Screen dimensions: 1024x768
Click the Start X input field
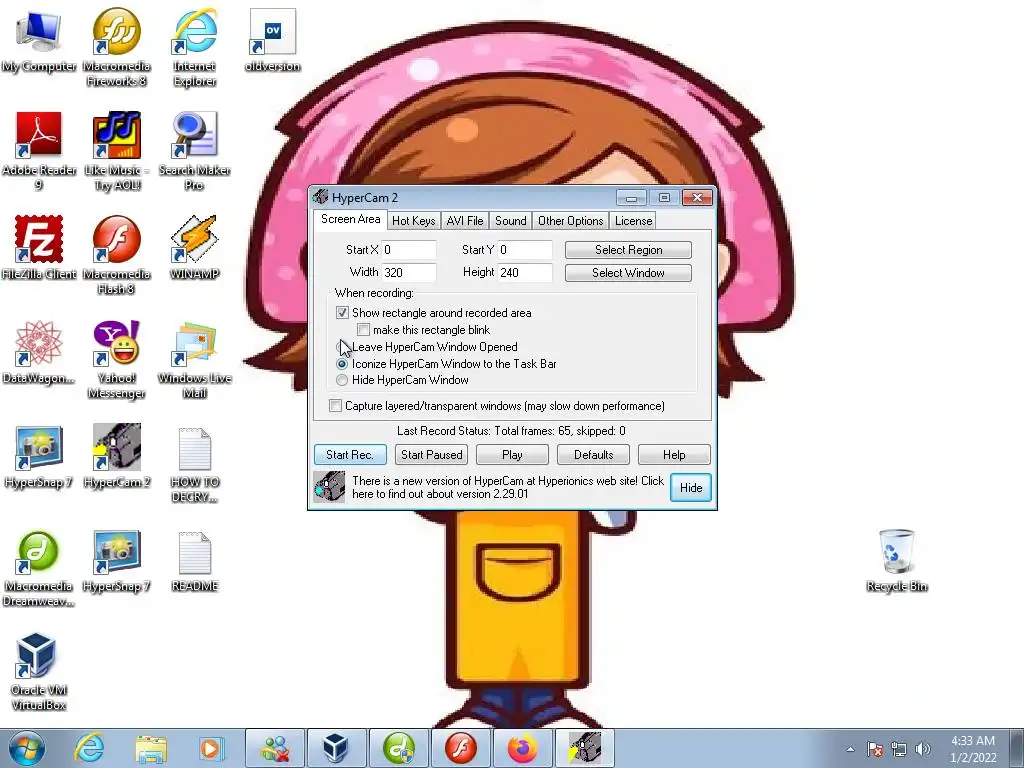tap(409, 250)
